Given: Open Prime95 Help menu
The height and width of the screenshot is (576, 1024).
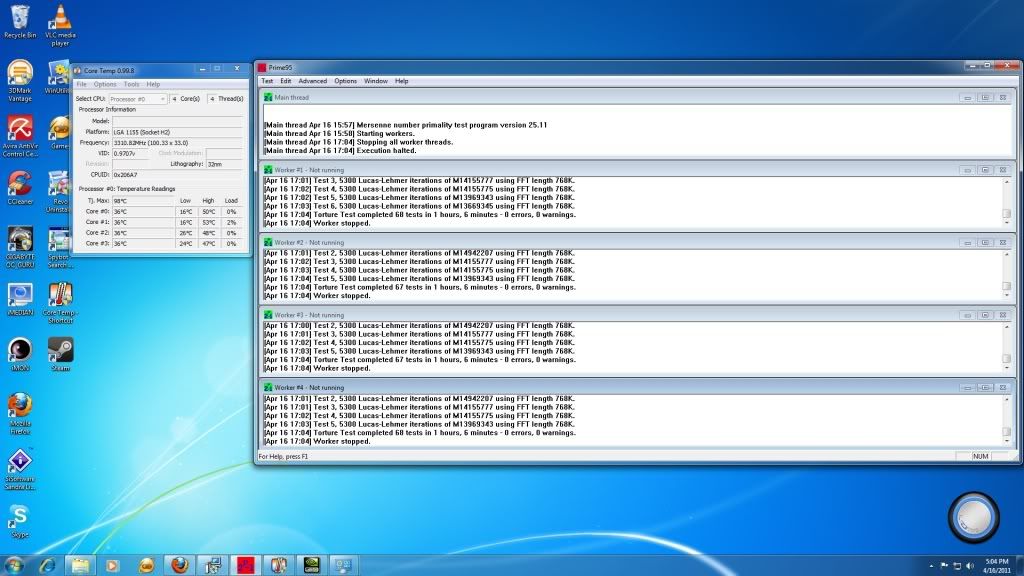Looking at the screenshot, I should pyautogui.click(x=402, y=81).
